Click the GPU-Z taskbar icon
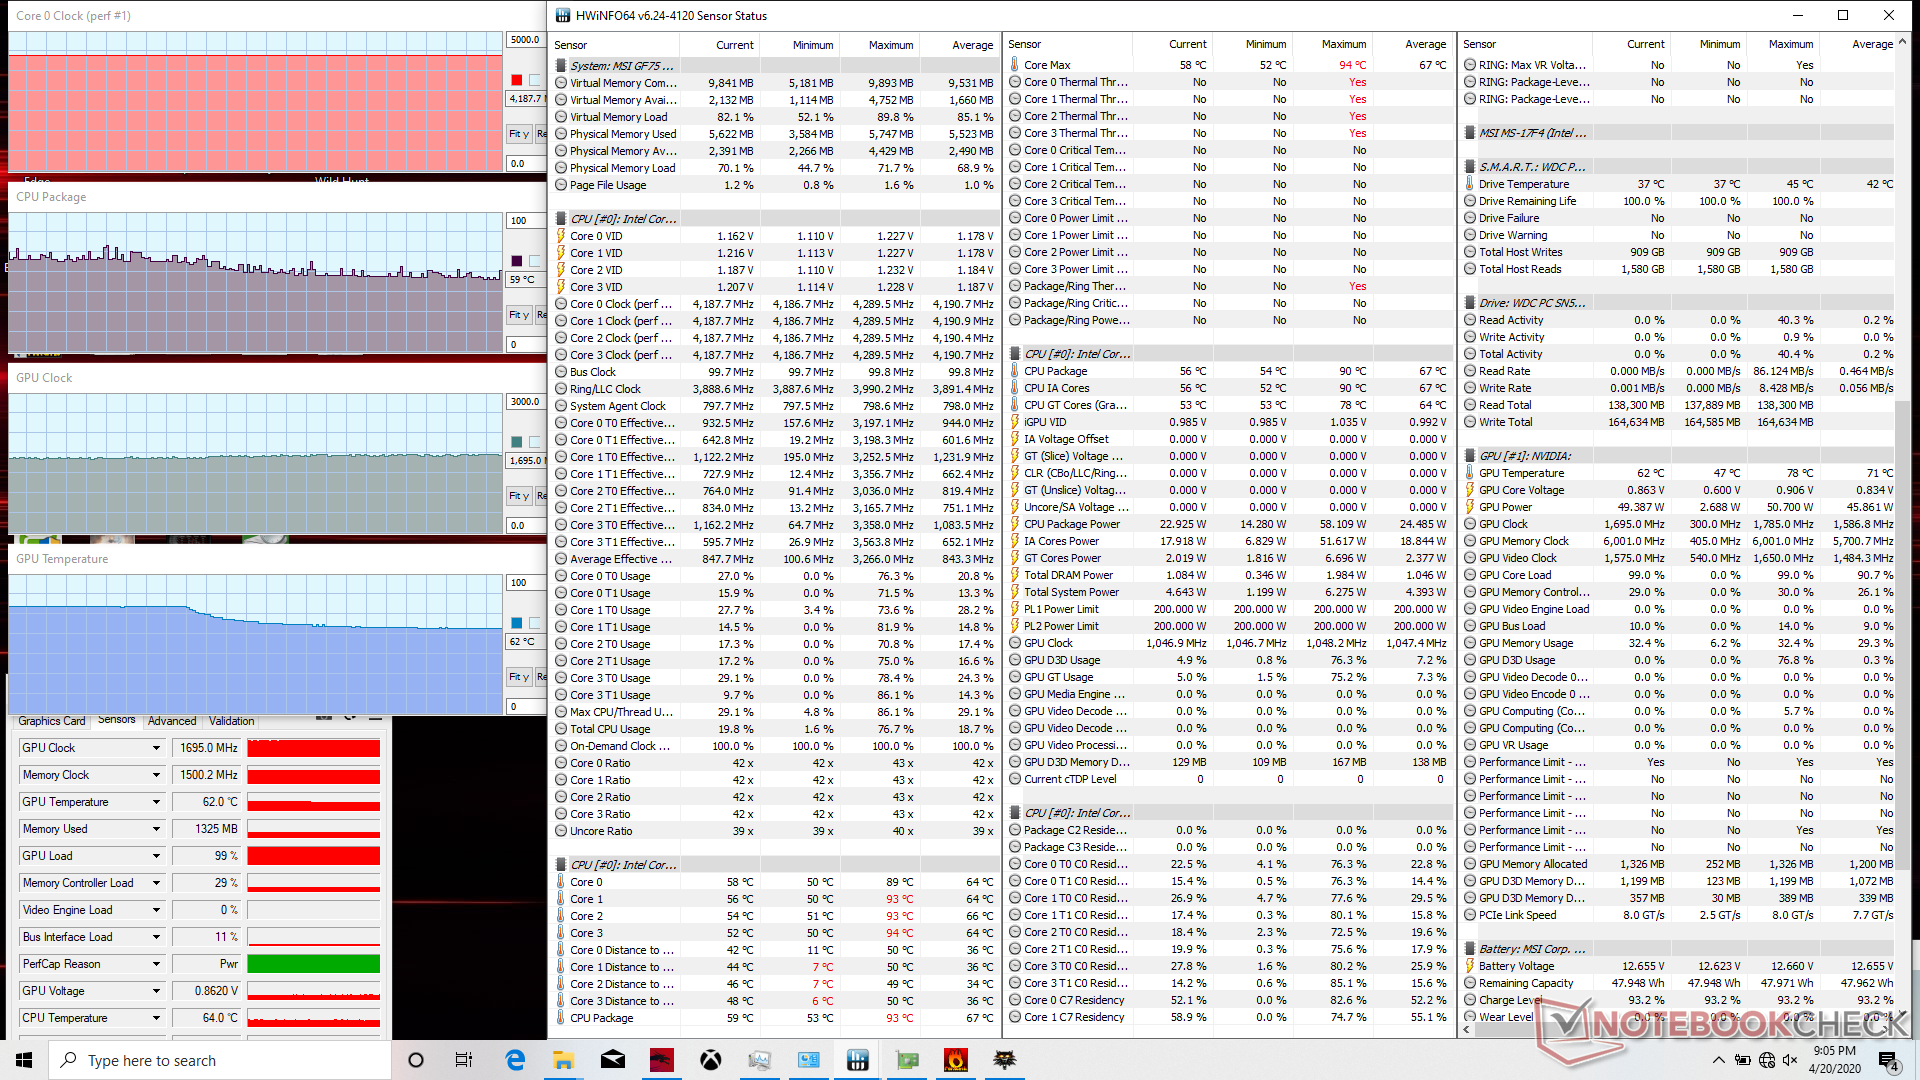 tap(906, 1060)
